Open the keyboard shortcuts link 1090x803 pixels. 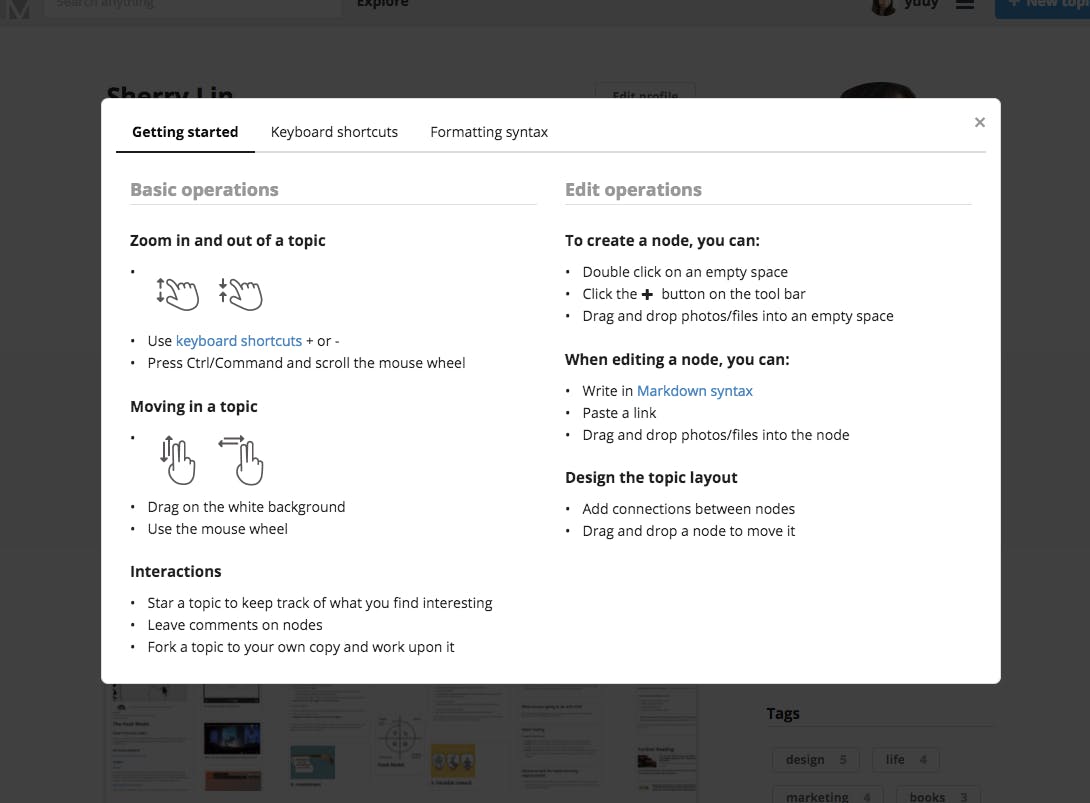(x=238, y=341)
